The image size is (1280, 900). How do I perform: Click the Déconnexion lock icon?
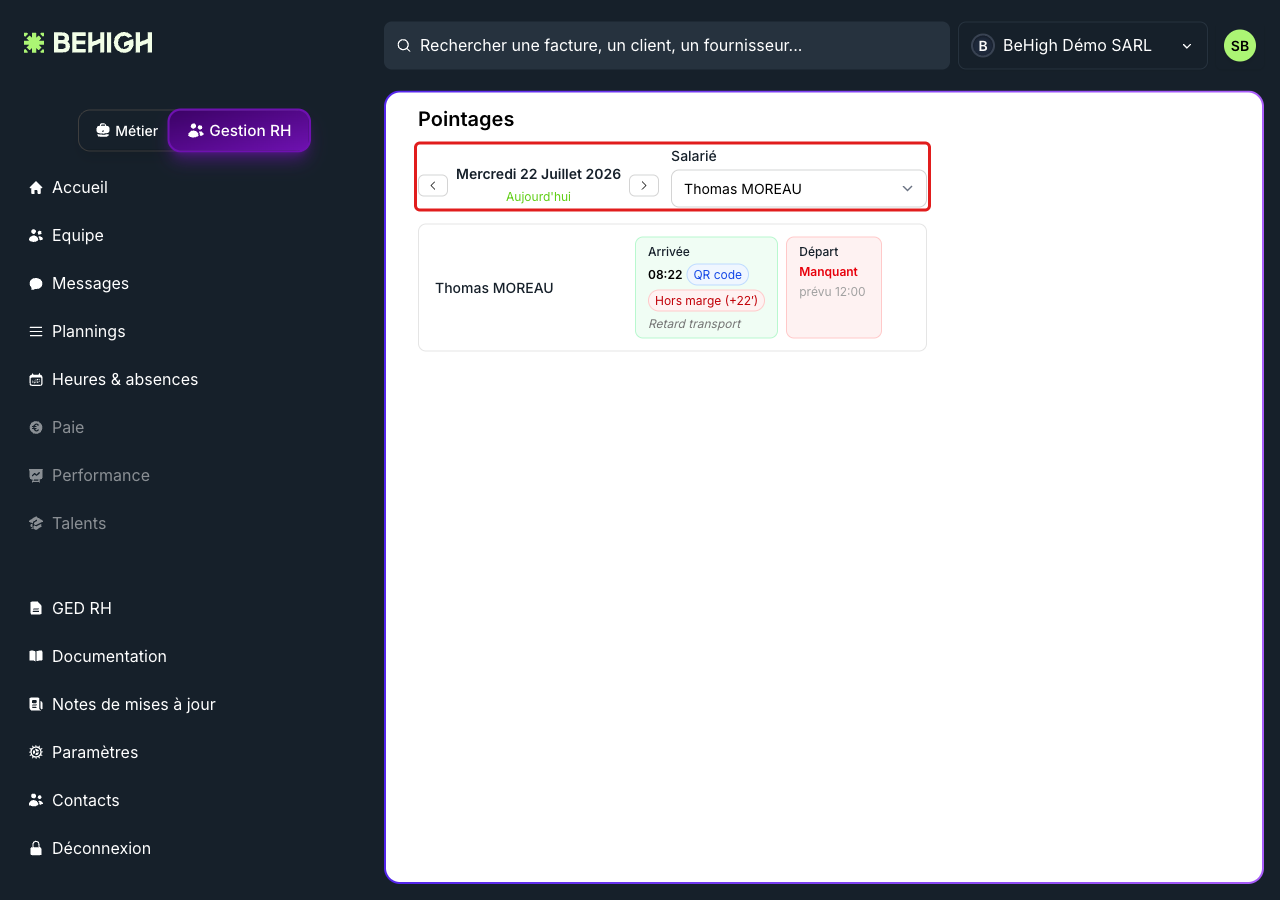point(36,849)
